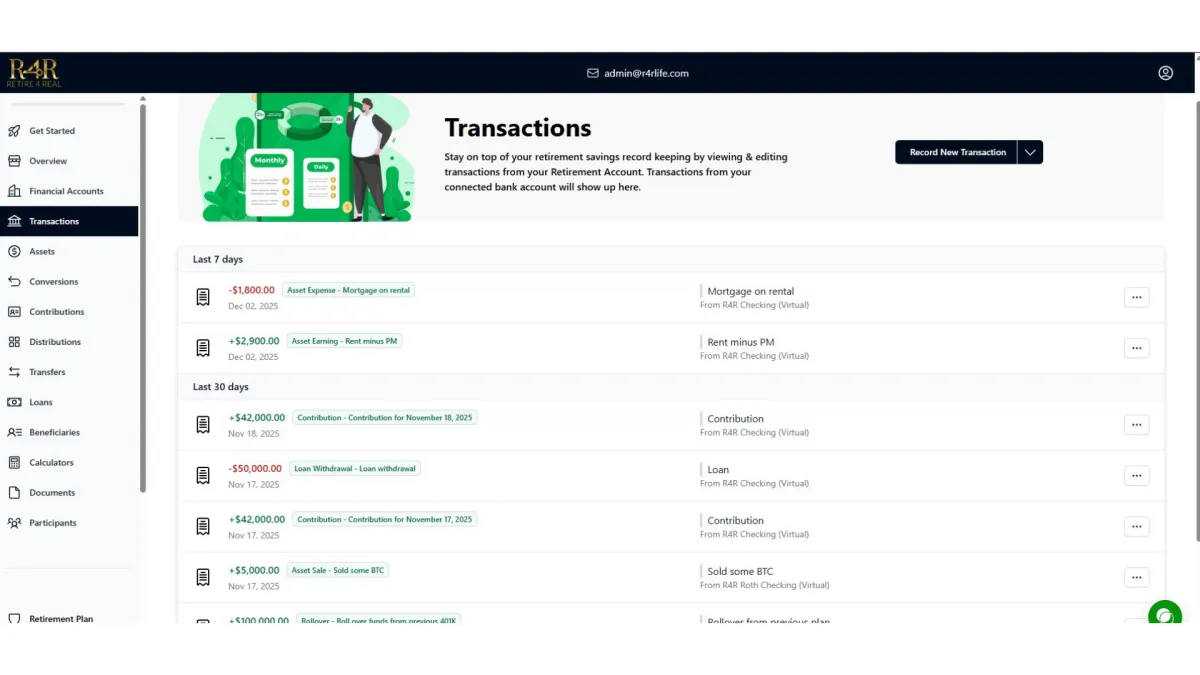Viewport: 1200px width, 675px height.
Task: Click the Get Started rocket icon
Action: (x=14, y=131)
